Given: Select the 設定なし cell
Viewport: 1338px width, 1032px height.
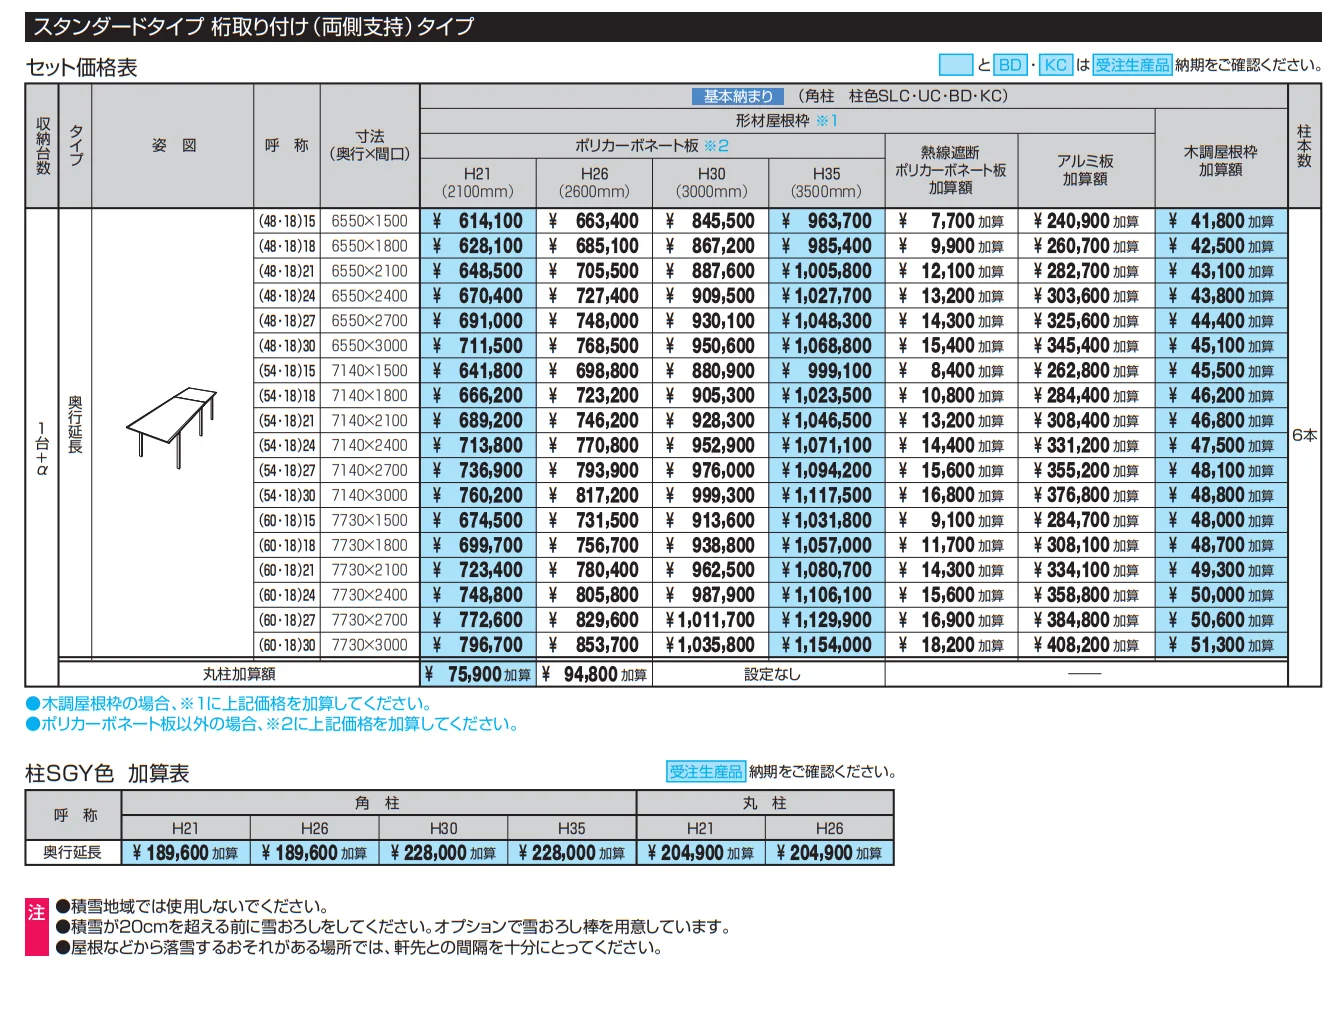Looking at the screenshot, I should click(x=769, y=674).
